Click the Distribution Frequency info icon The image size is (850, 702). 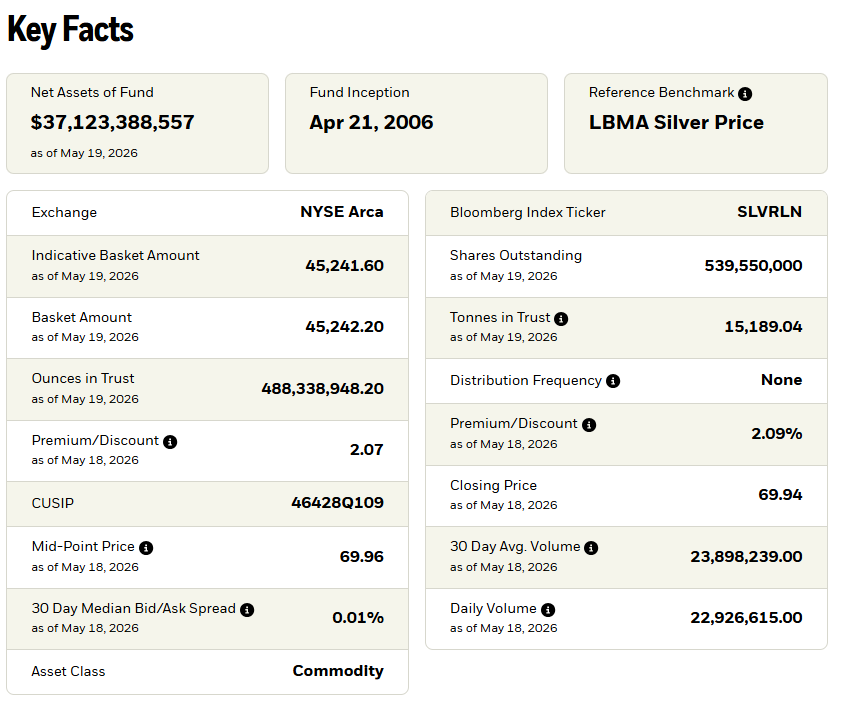(613, 381)
